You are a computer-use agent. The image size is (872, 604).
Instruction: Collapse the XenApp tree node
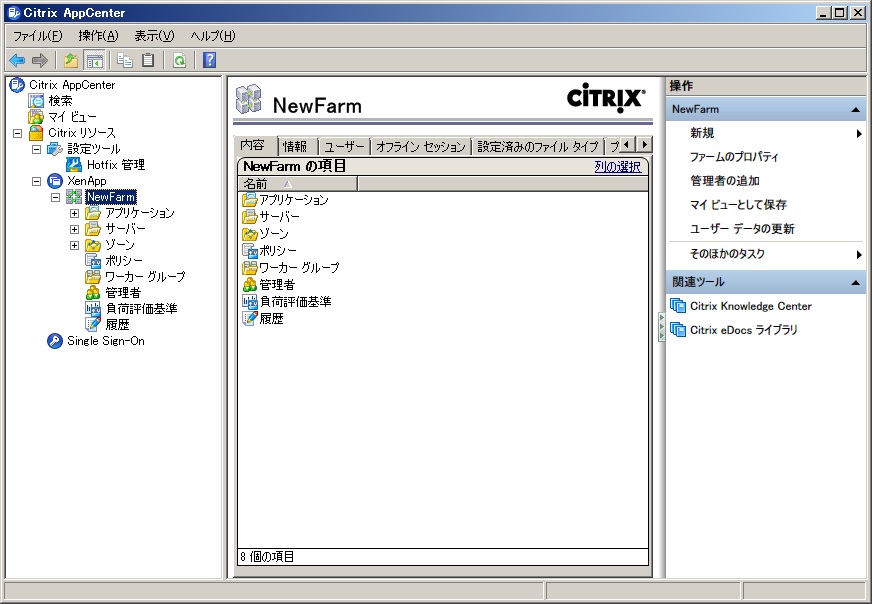(36, 181)
